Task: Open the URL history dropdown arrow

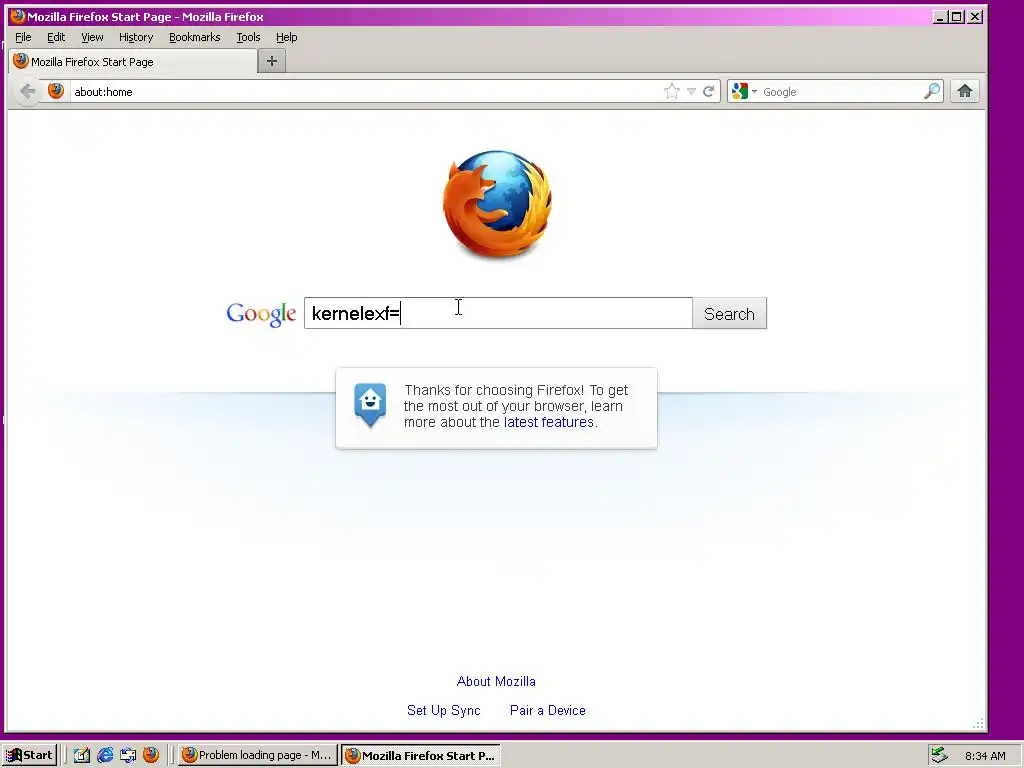Action: click(692, 91)
